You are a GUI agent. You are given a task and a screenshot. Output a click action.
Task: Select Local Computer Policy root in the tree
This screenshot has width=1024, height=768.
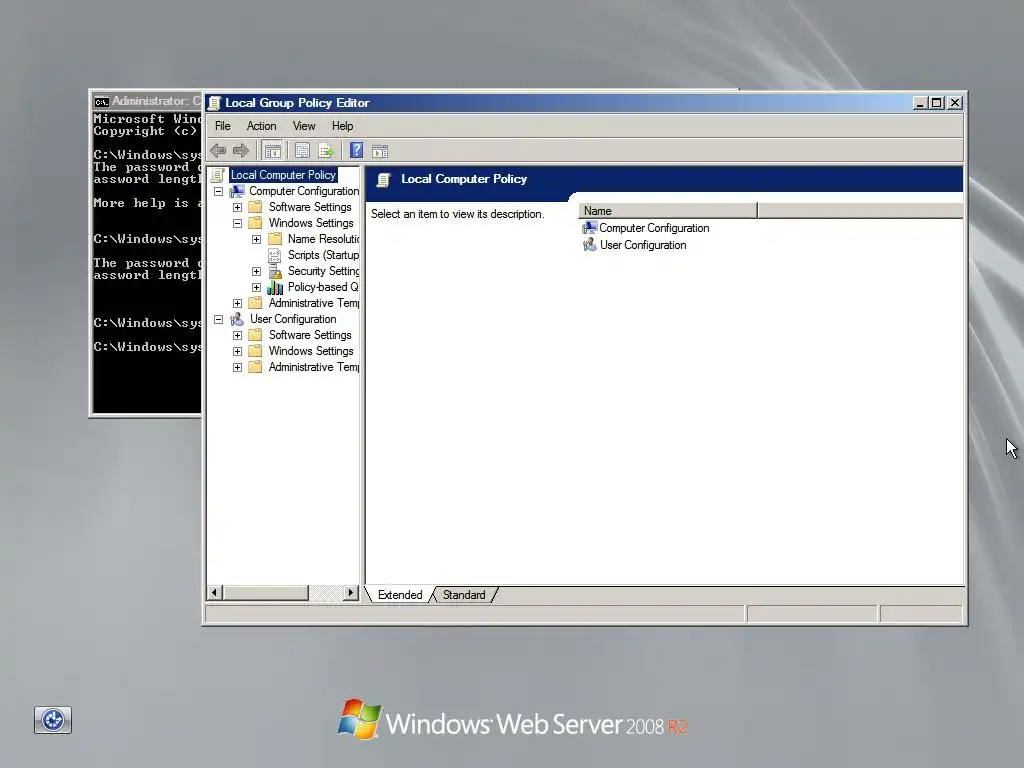click(x=283, y=175)
